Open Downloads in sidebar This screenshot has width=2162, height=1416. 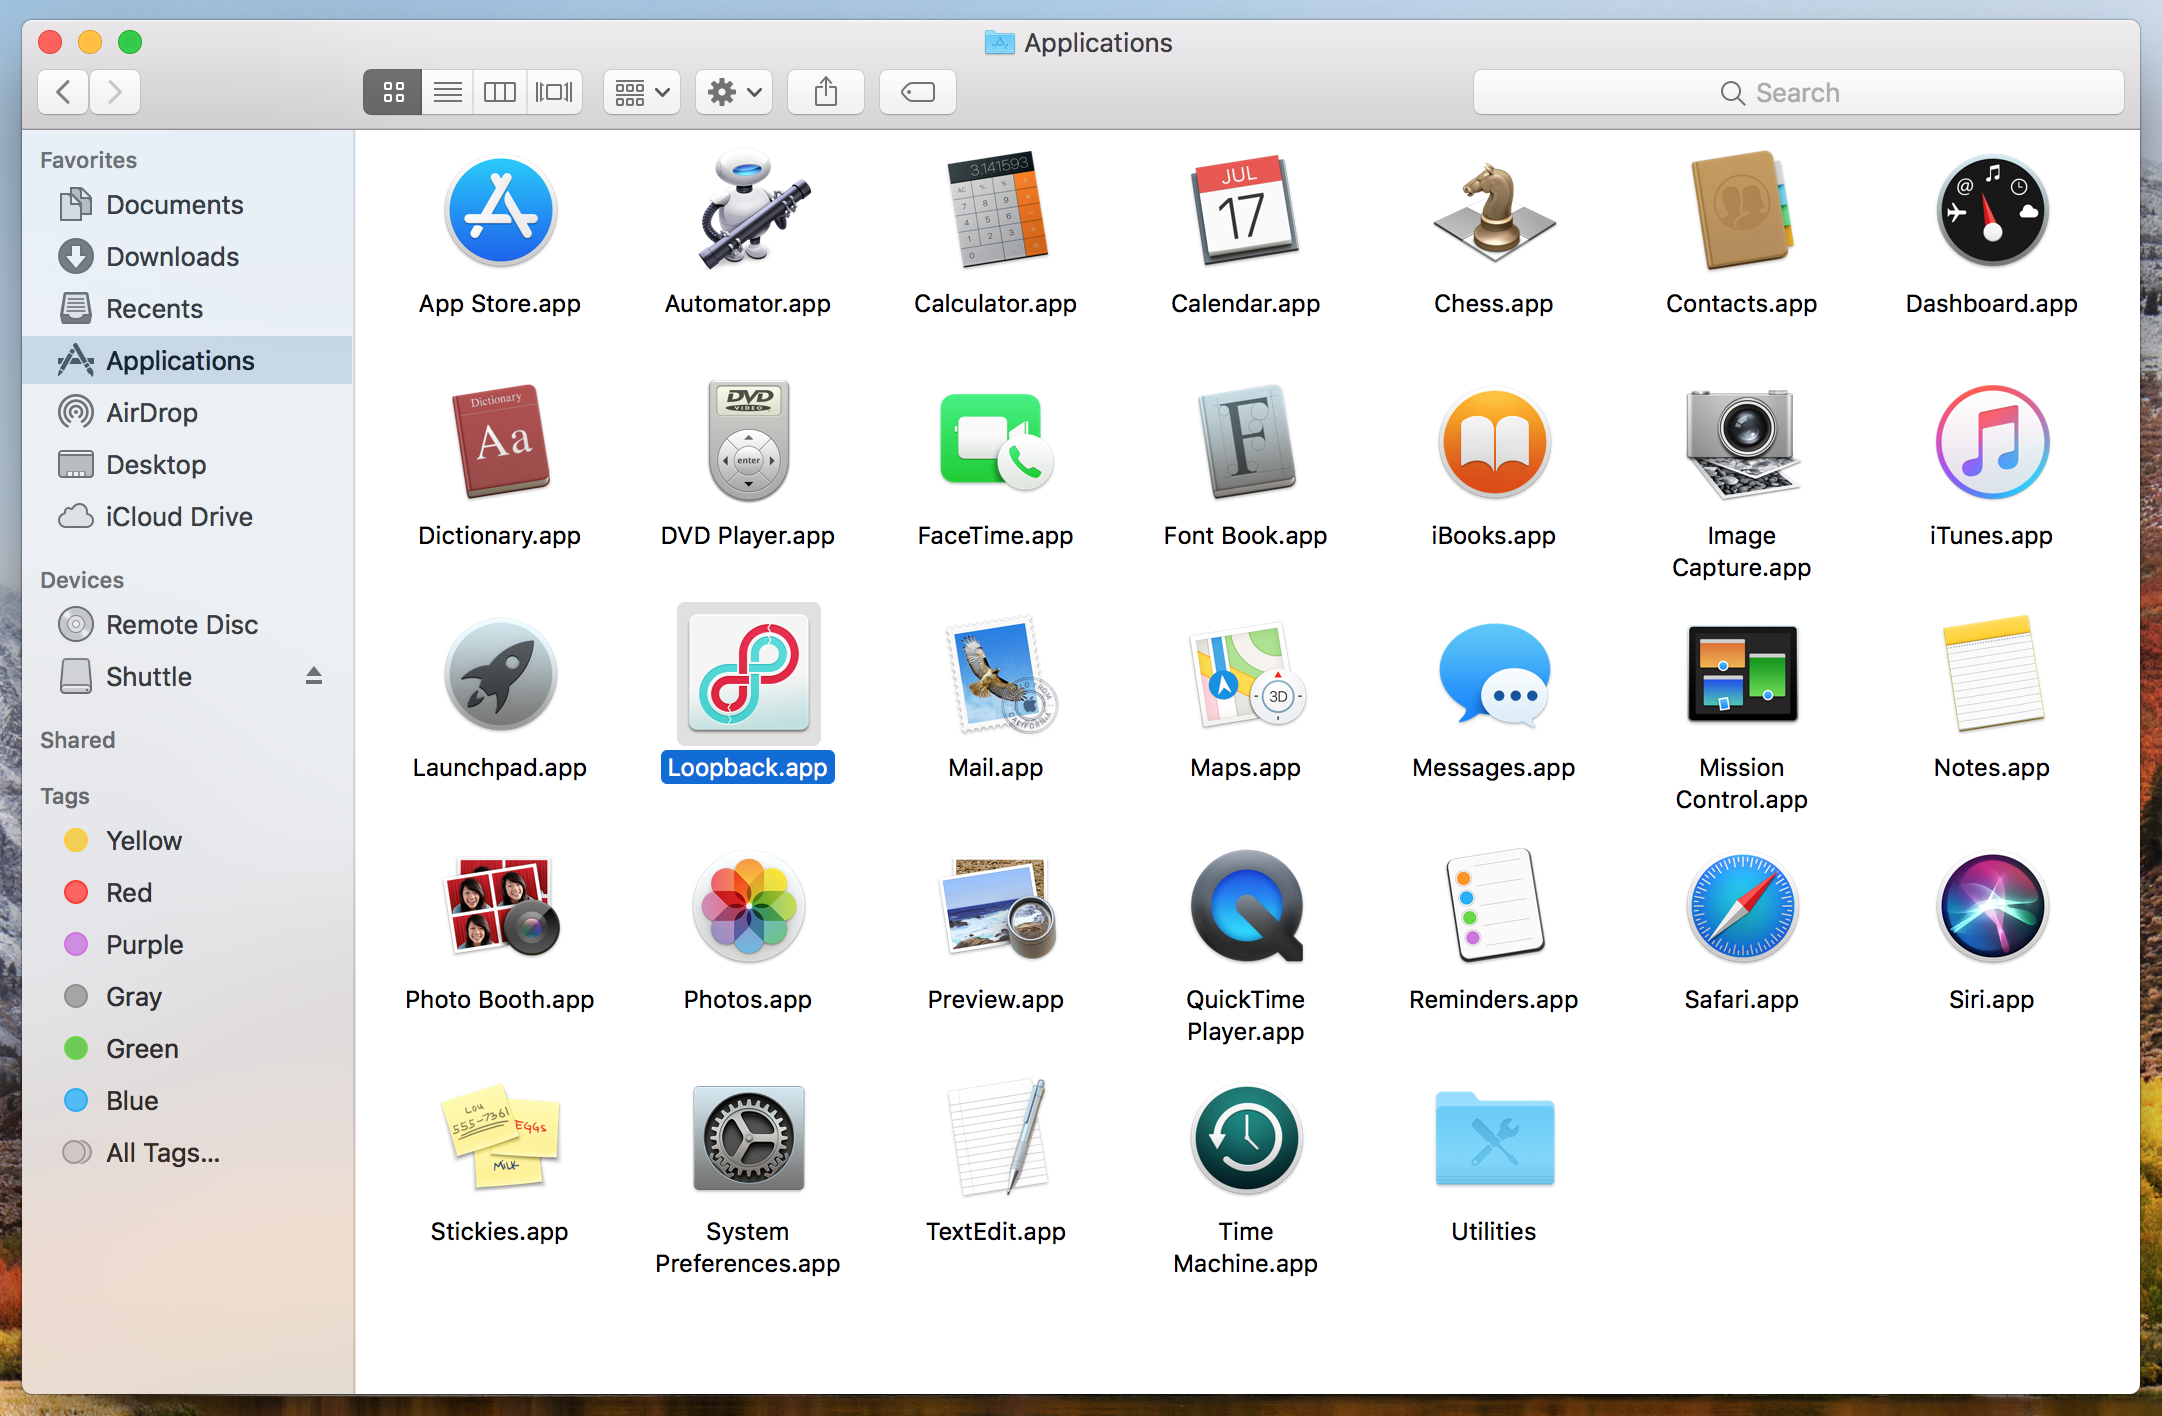tap(188, 256)
